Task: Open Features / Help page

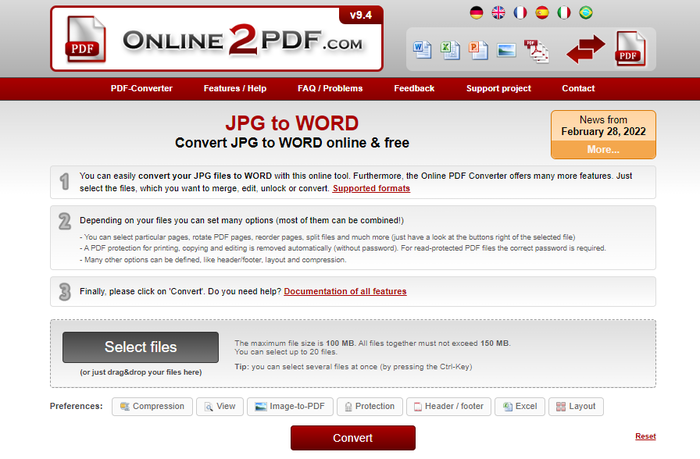Action: (235, 88)
